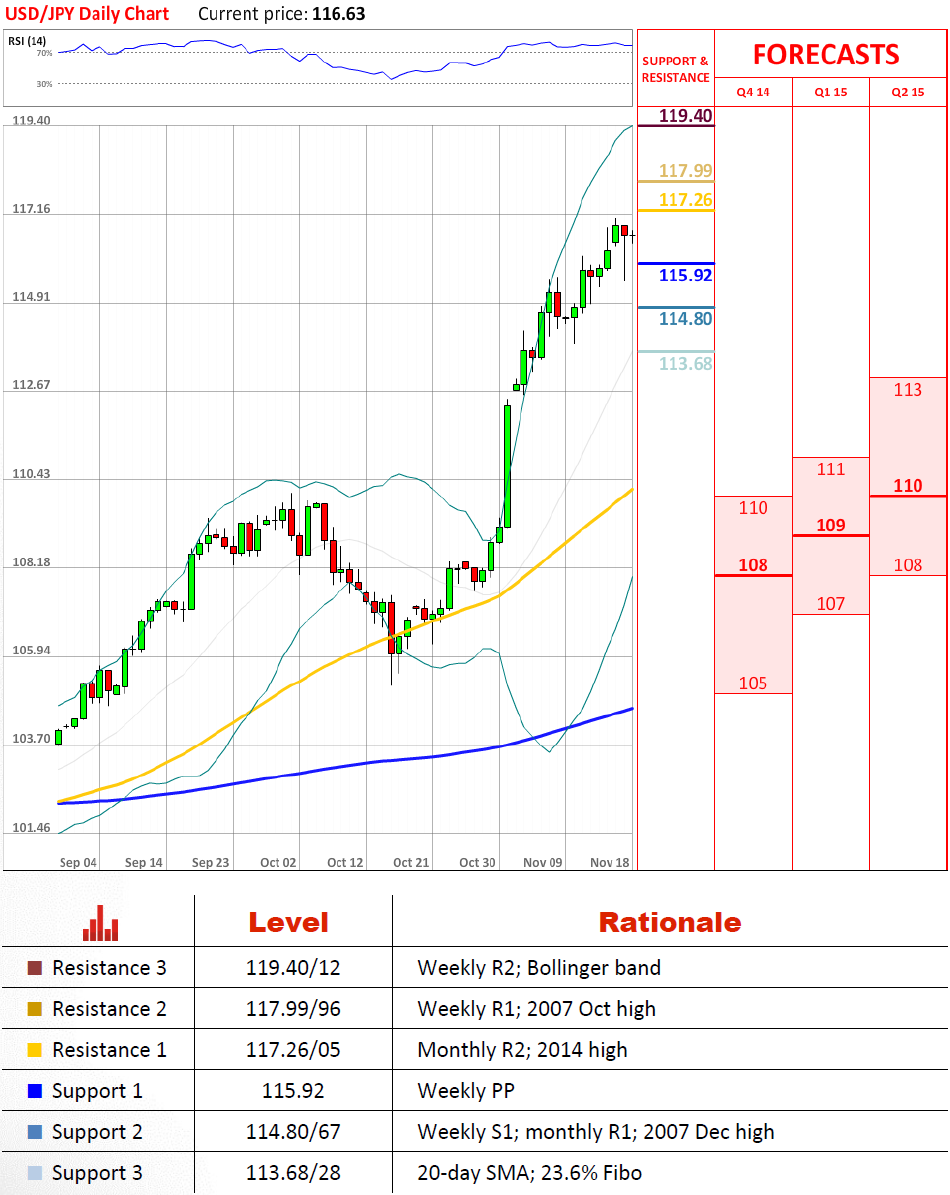Click the 115.92 support level label
Screen dimensions: 950x1195
coord(686,275)
